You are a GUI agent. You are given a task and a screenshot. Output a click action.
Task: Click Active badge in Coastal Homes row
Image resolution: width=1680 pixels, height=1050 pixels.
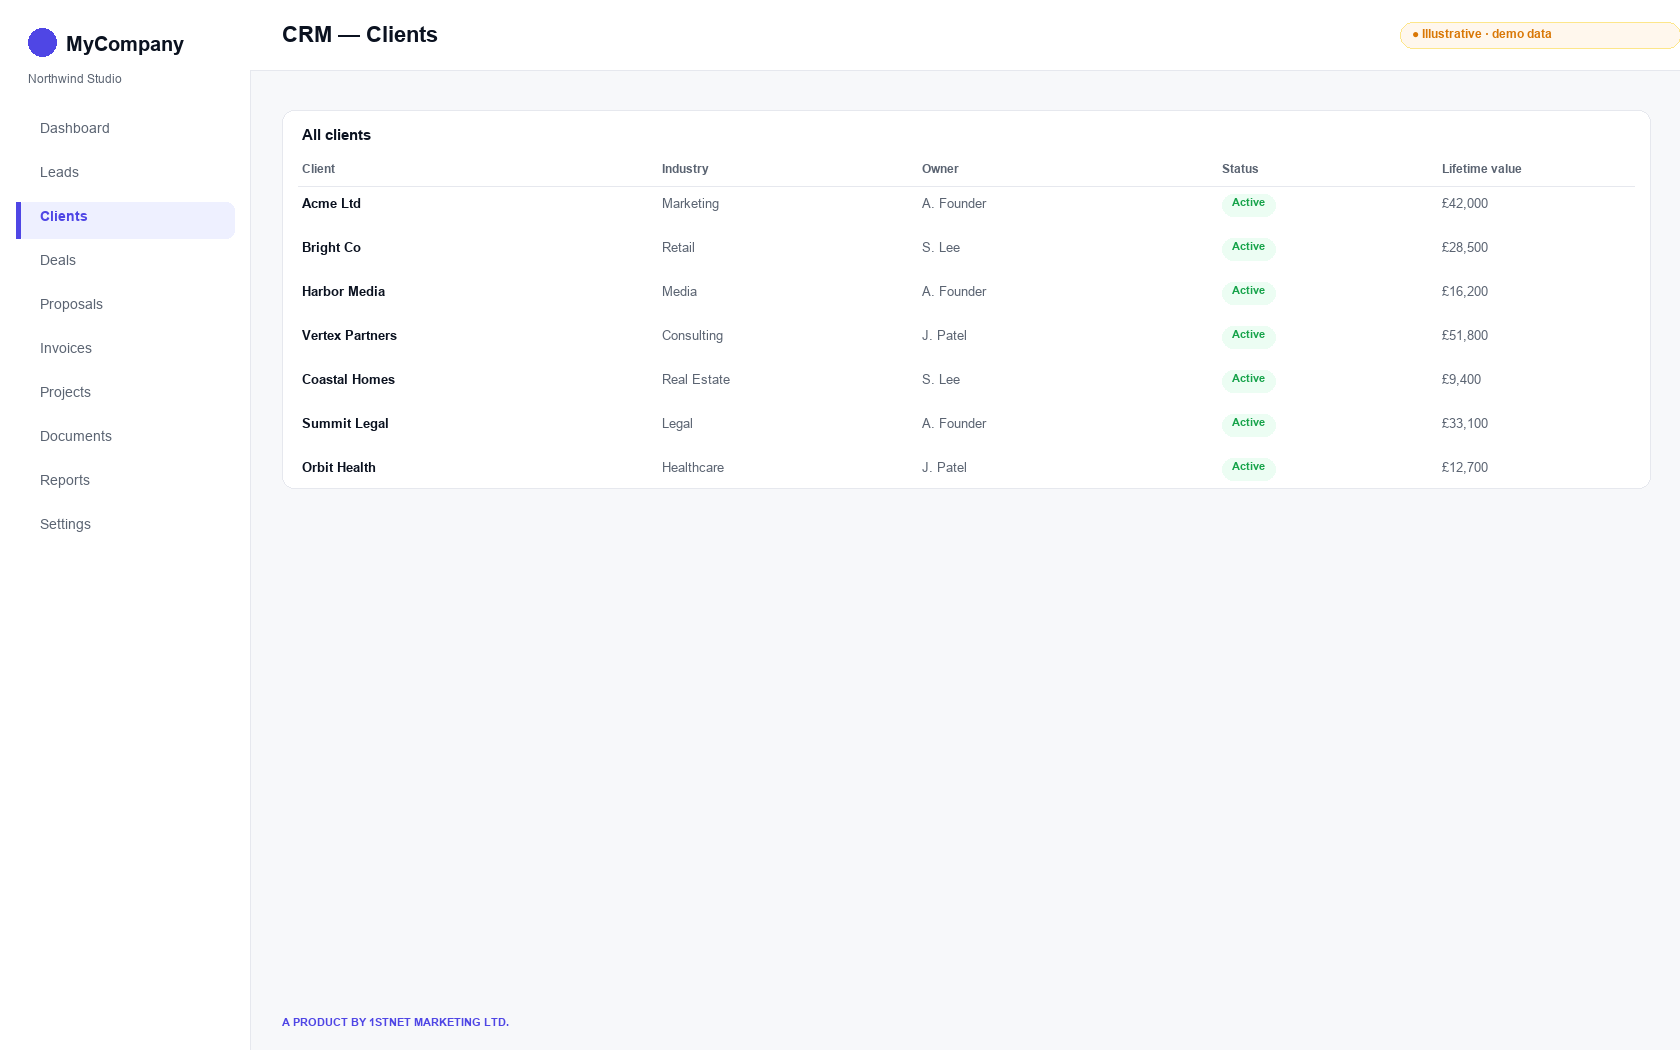pyautogui.click(x=1248, y=379)
